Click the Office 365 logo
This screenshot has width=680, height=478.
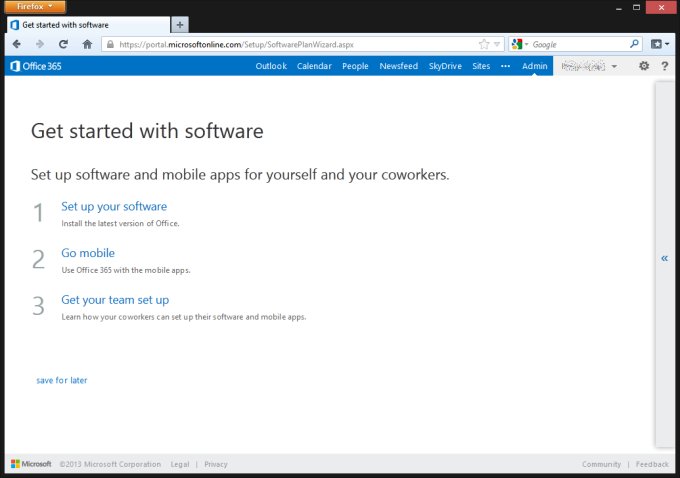pyautogui.click(x=36, y=66)
